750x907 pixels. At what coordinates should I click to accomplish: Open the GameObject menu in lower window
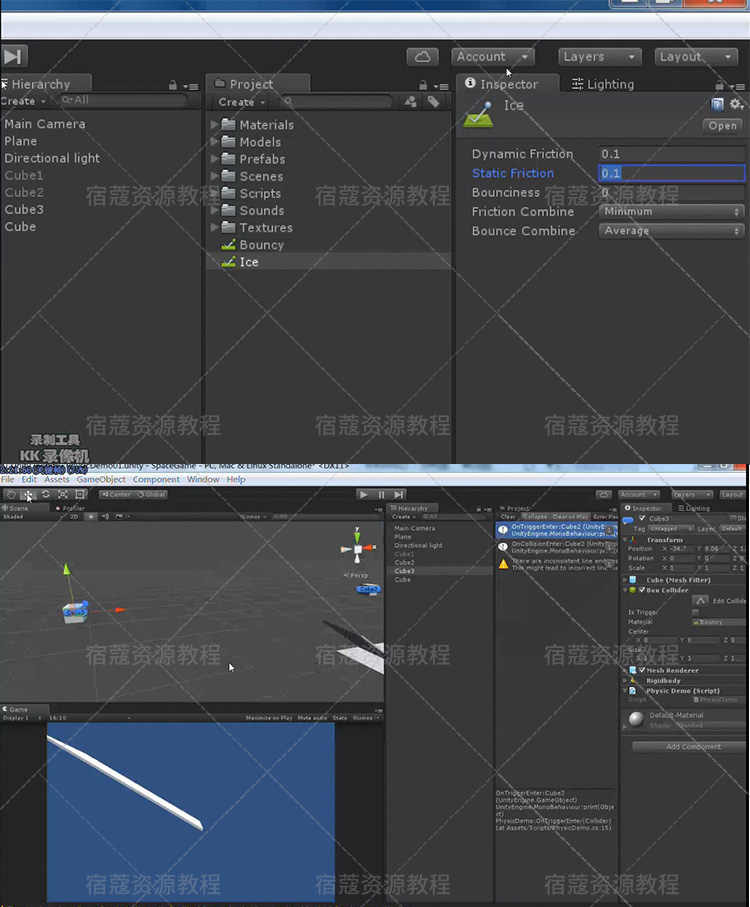(x=101, y=480)
